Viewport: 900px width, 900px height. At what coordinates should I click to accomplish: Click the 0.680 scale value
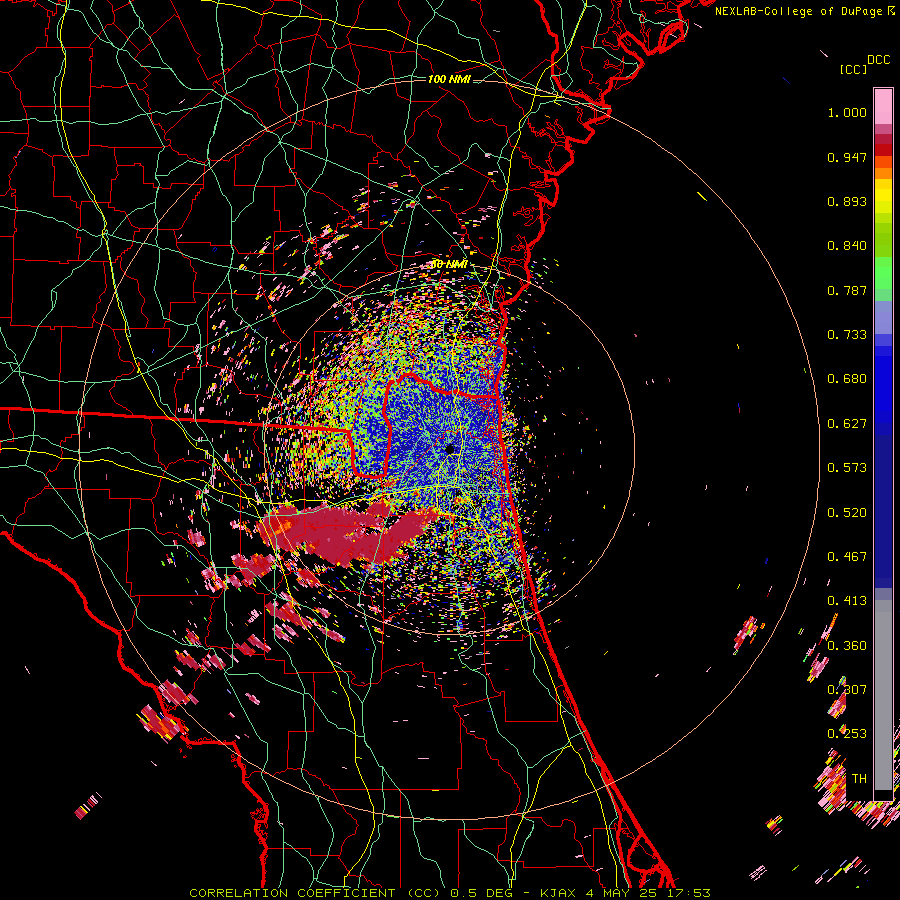[847, 379]
